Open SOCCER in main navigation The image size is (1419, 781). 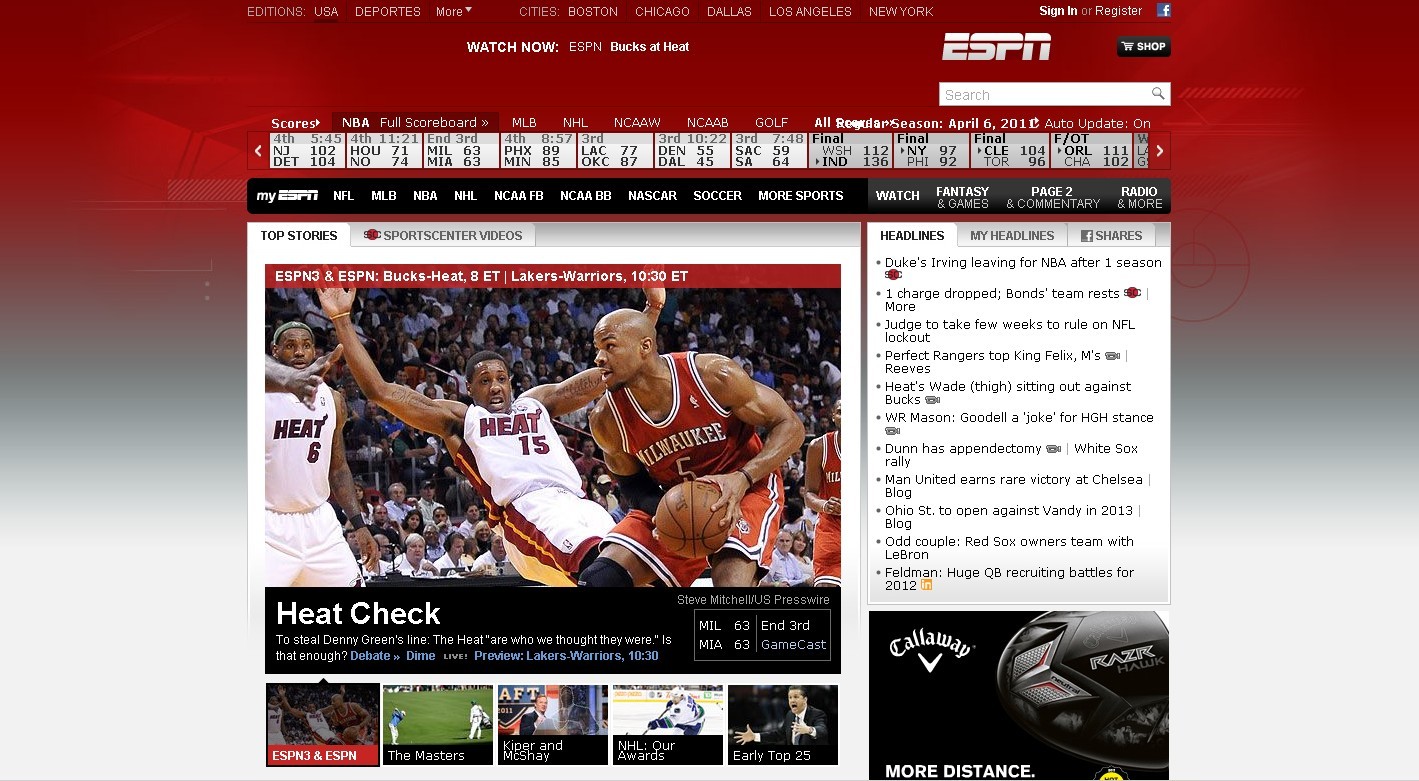pyautogui.click(x=717, y=196)
